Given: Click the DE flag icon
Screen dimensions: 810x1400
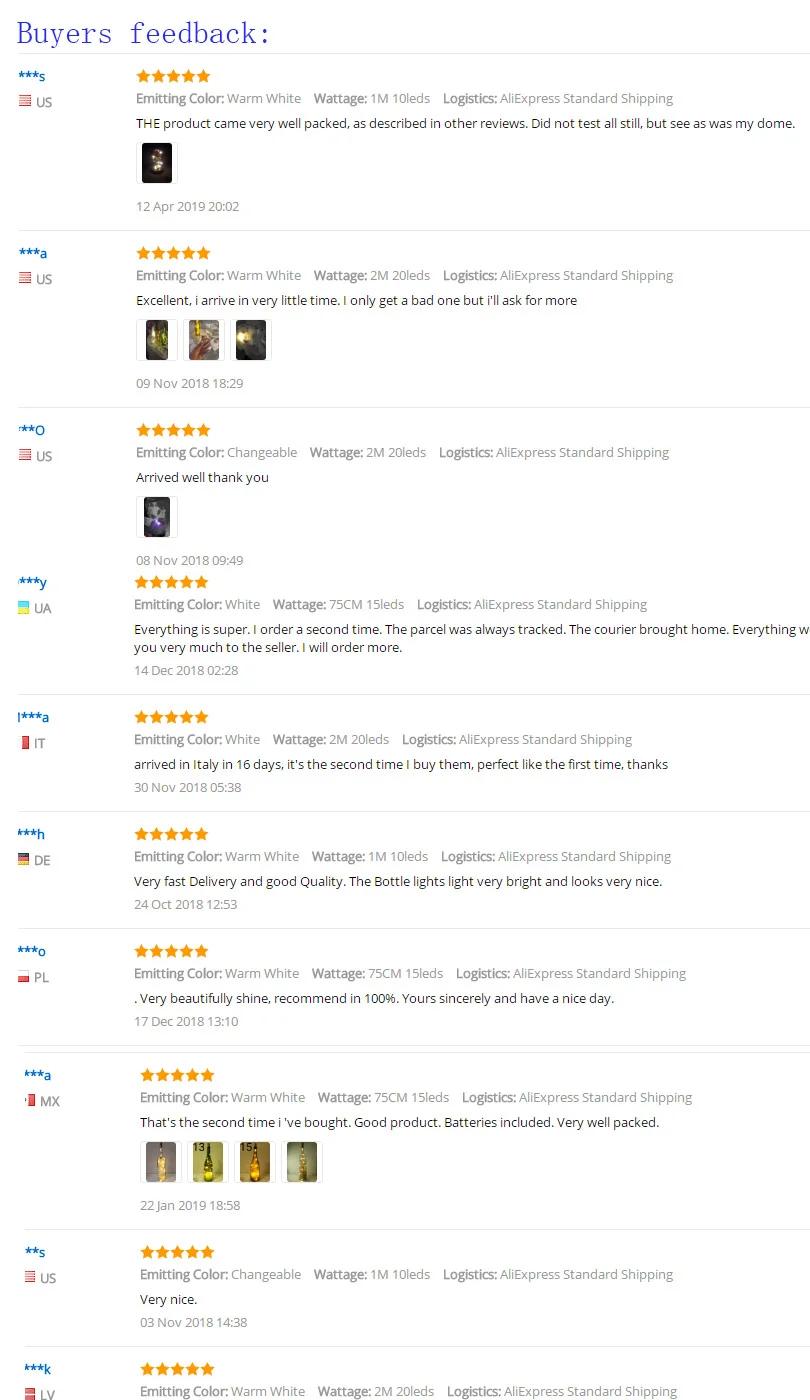Looking at the screenshot, I should [23, 859].
